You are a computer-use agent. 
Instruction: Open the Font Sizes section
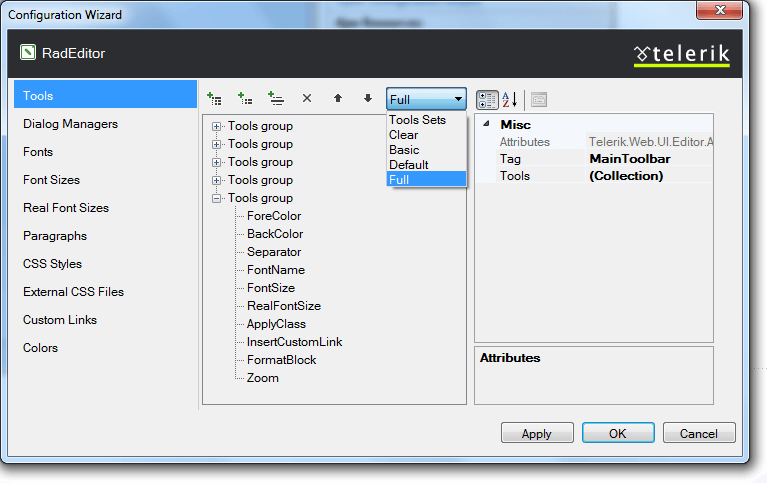click(51, 180)
